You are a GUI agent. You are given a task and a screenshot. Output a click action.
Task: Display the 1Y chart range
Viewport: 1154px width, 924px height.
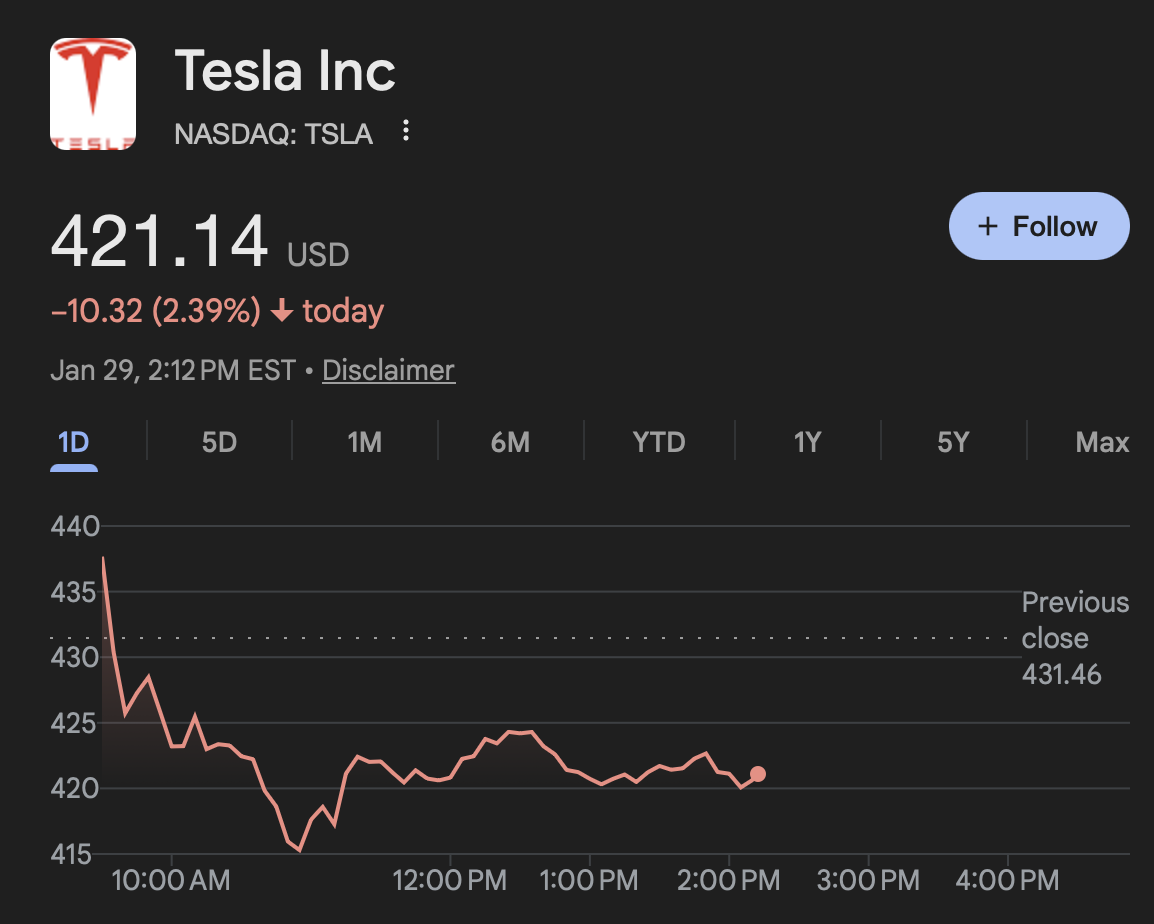pos(807,442)
